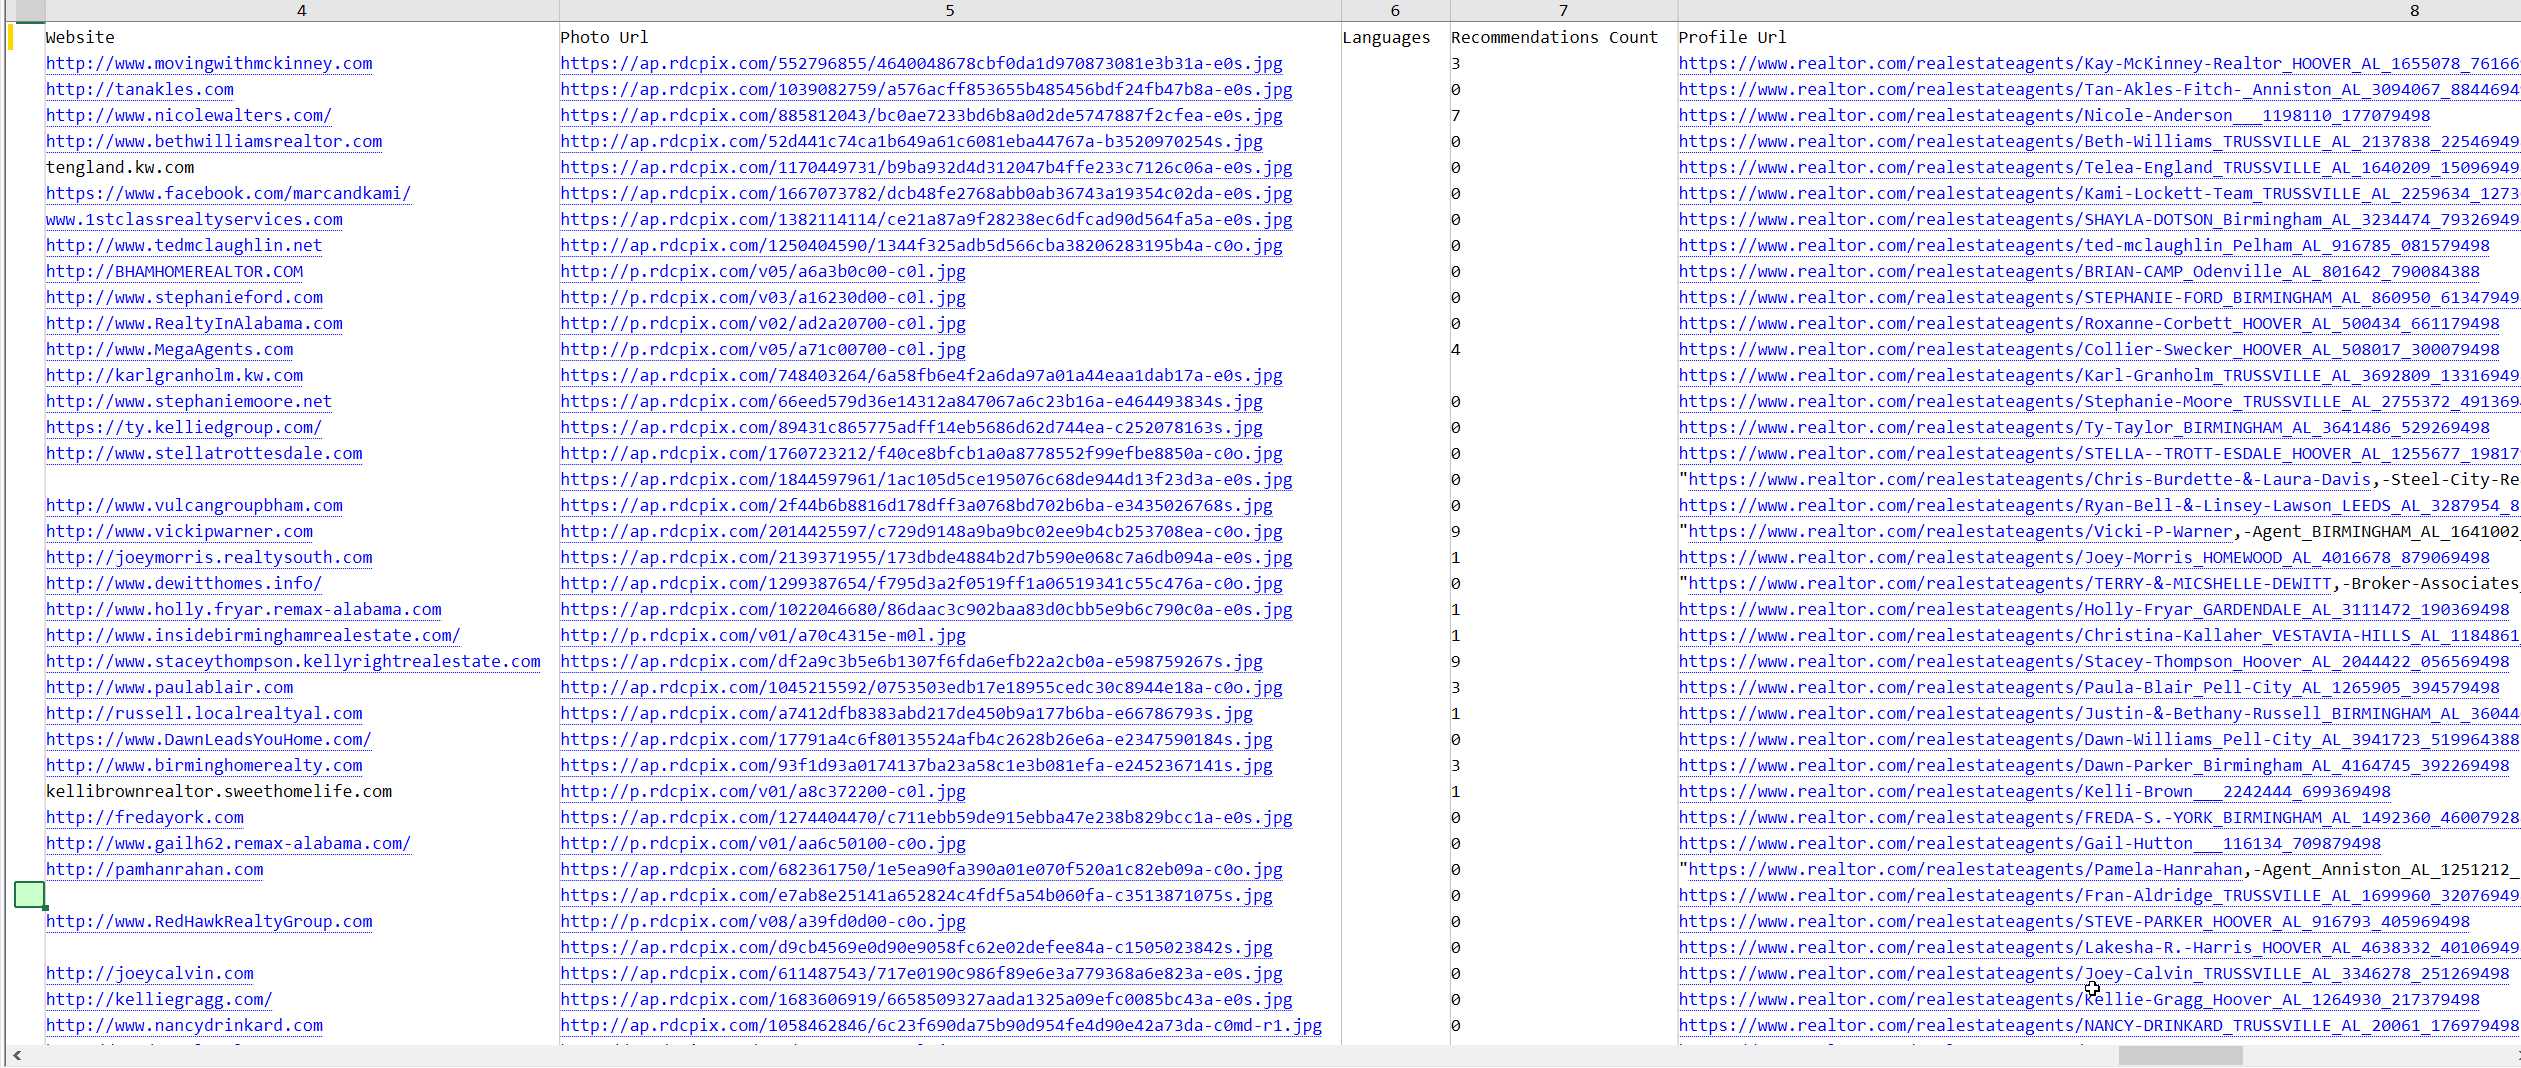2521x1068 pixels.
Task: Follow the nicolewalters.com website link
Action: tap(189, 115)
